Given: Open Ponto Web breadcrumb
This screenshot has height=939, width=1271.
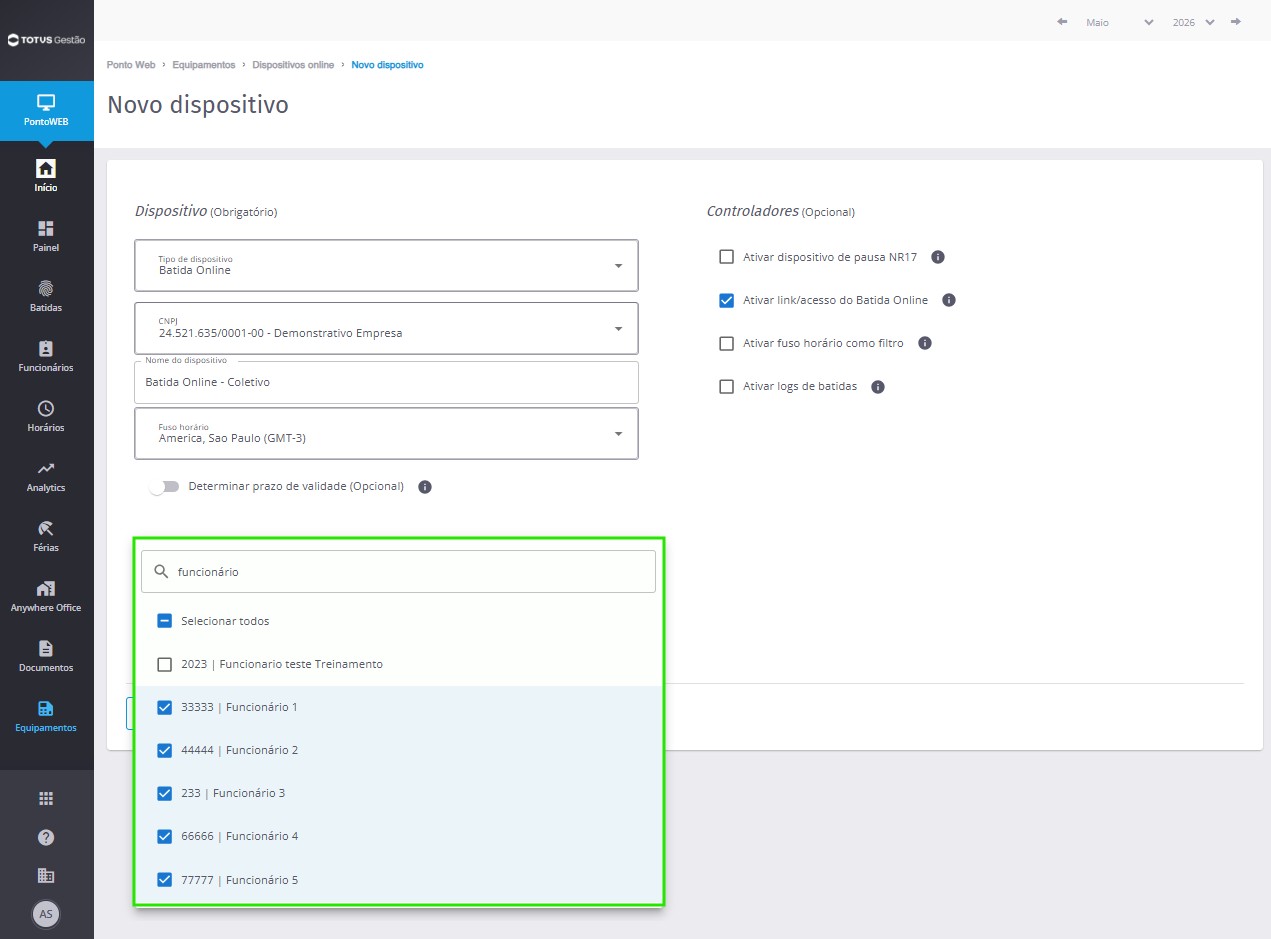Looking at the screenshot, I should [131, 65].
